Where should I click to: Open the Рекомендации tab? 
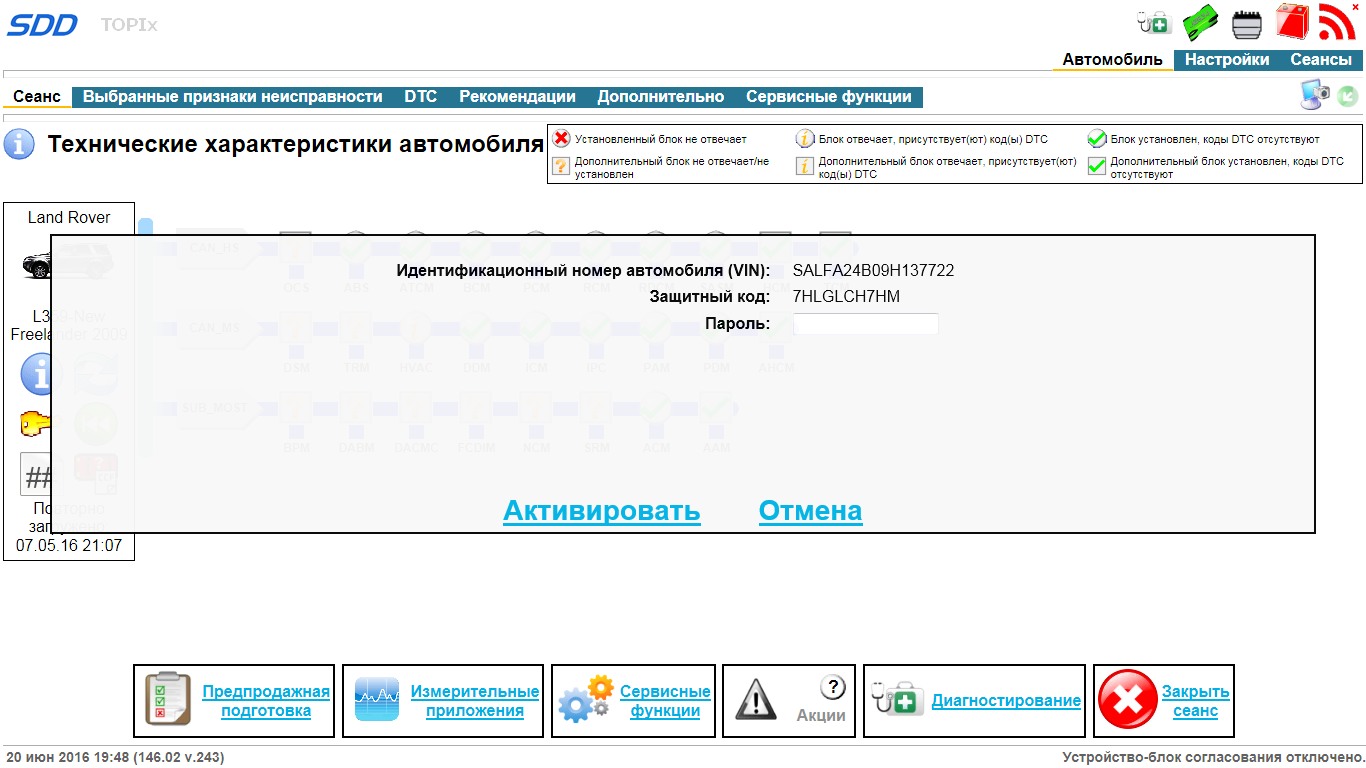[517, 97]
